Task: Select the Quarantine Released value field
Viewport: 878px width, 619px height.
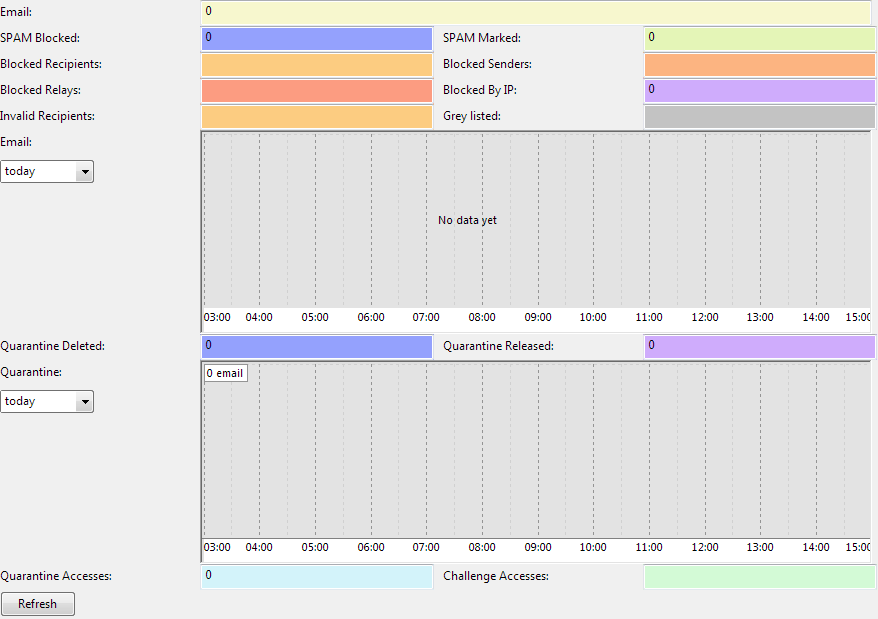Action: [759, 347]
